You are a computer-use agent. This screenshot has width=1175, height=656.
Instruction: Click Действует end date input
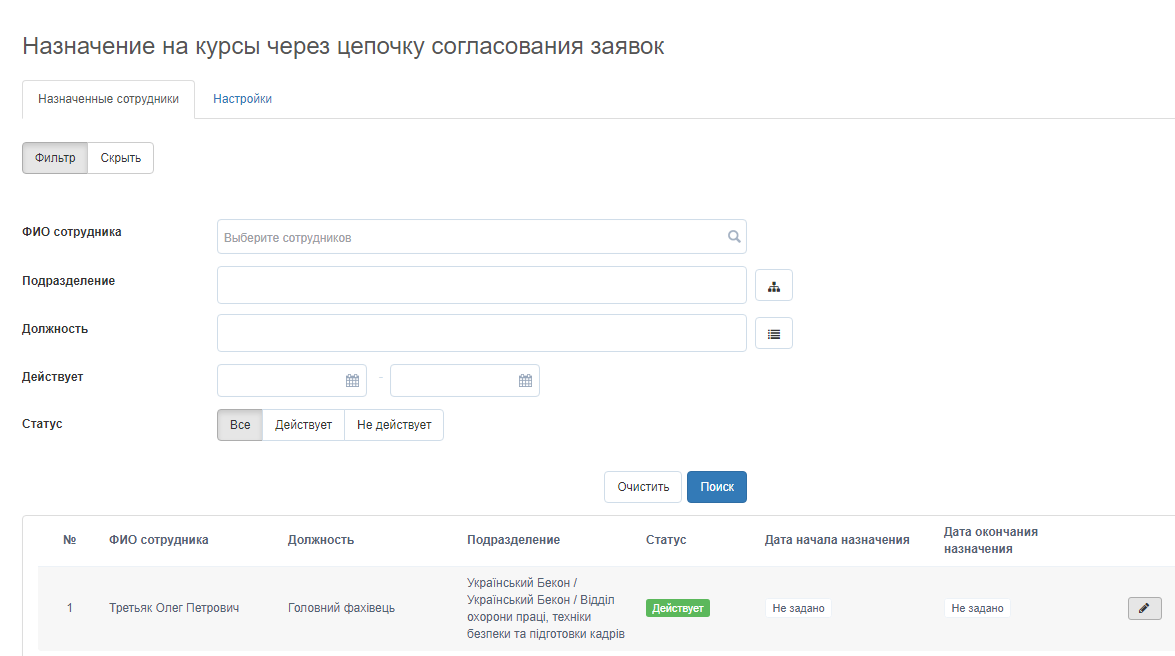pyautogui.click(x=465, y=381)
